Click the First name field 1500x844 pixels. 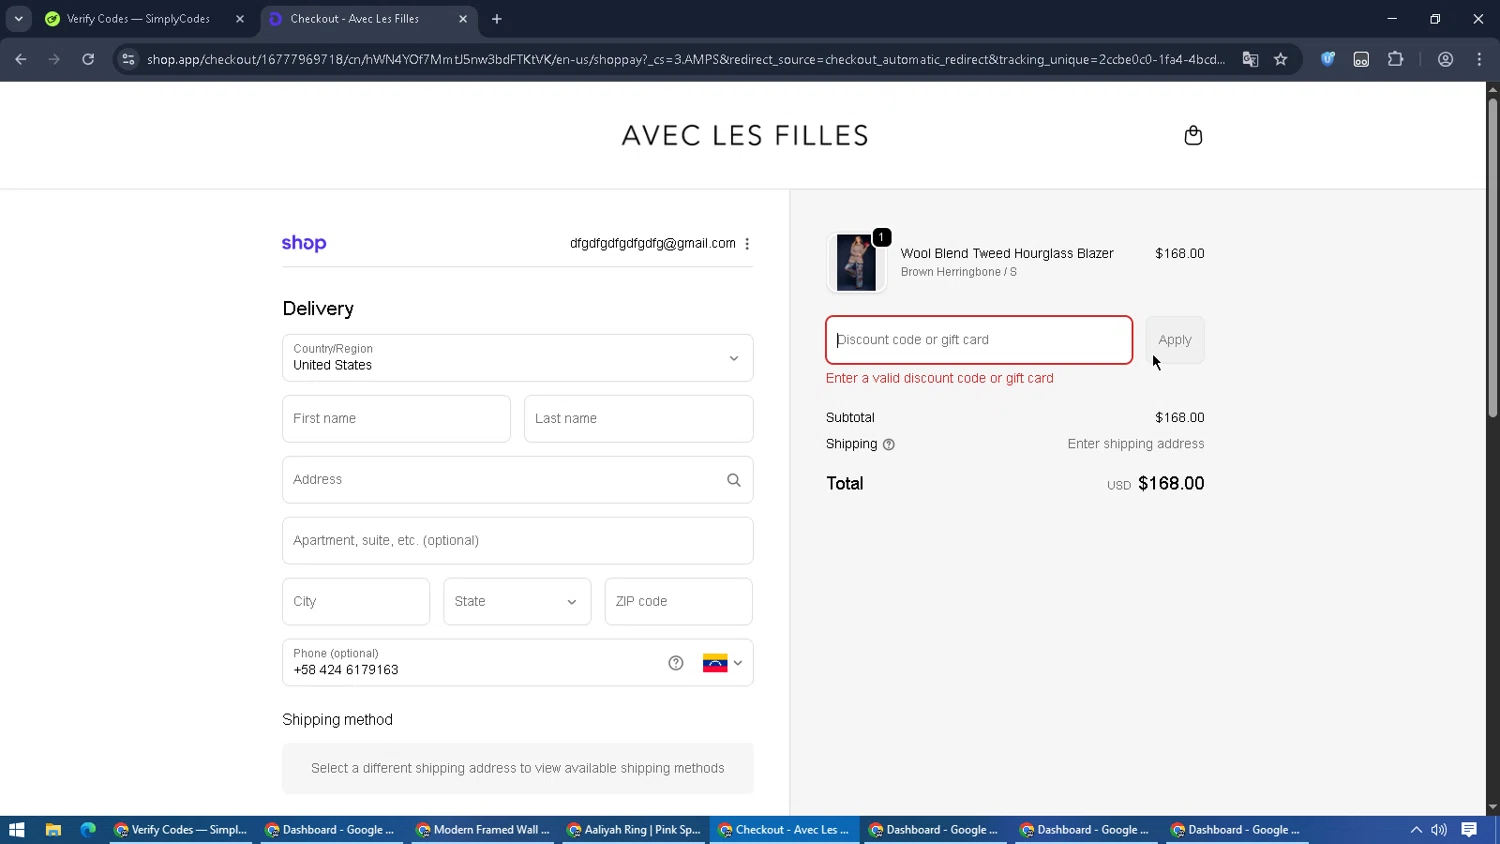[396, 419]
